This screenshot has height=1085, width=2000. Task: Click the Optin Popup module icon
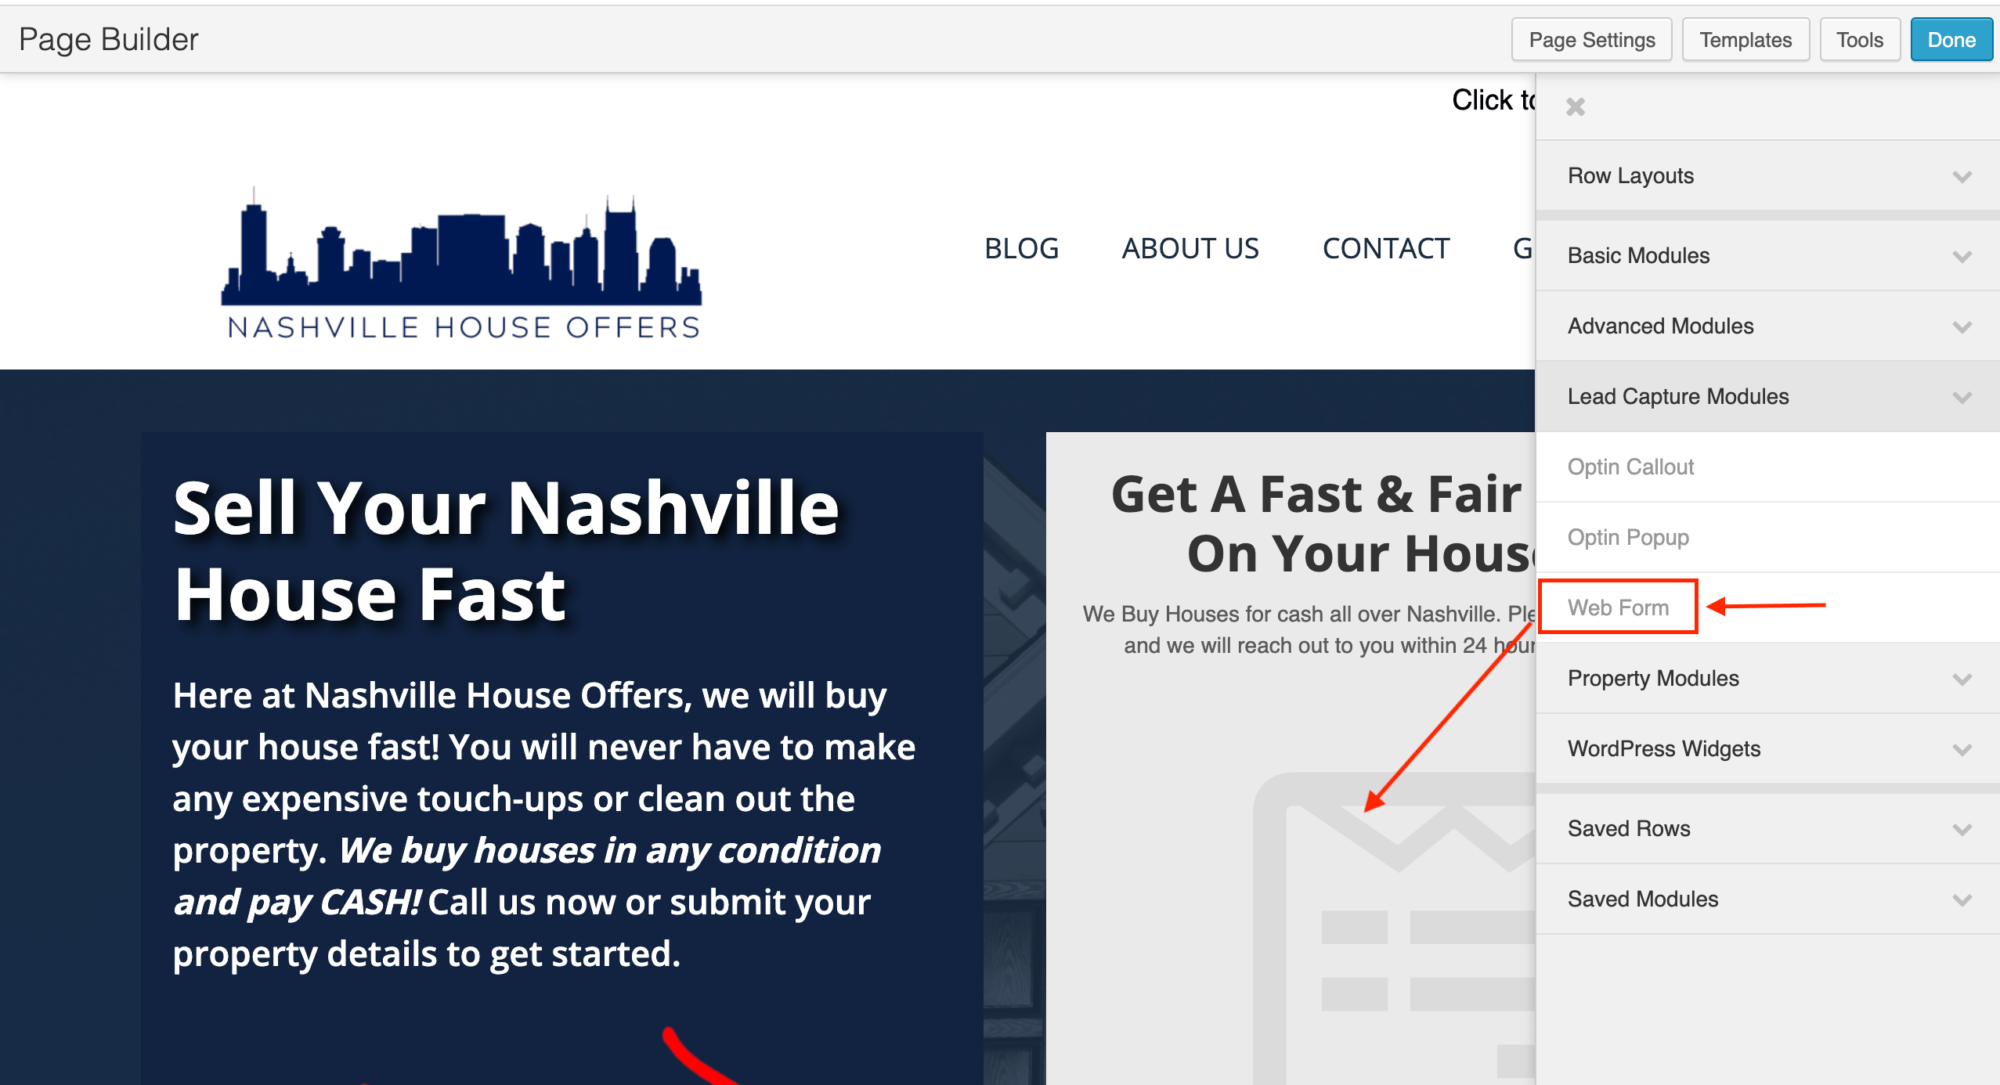[x=1627, y=537]
